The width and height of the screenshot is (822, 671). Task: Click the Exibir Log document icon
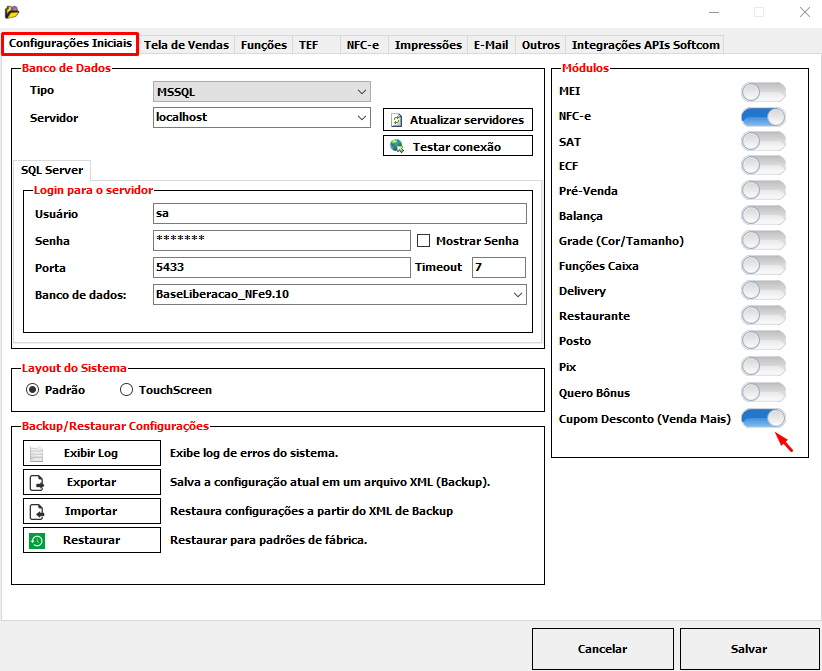(x=37, y=453)
